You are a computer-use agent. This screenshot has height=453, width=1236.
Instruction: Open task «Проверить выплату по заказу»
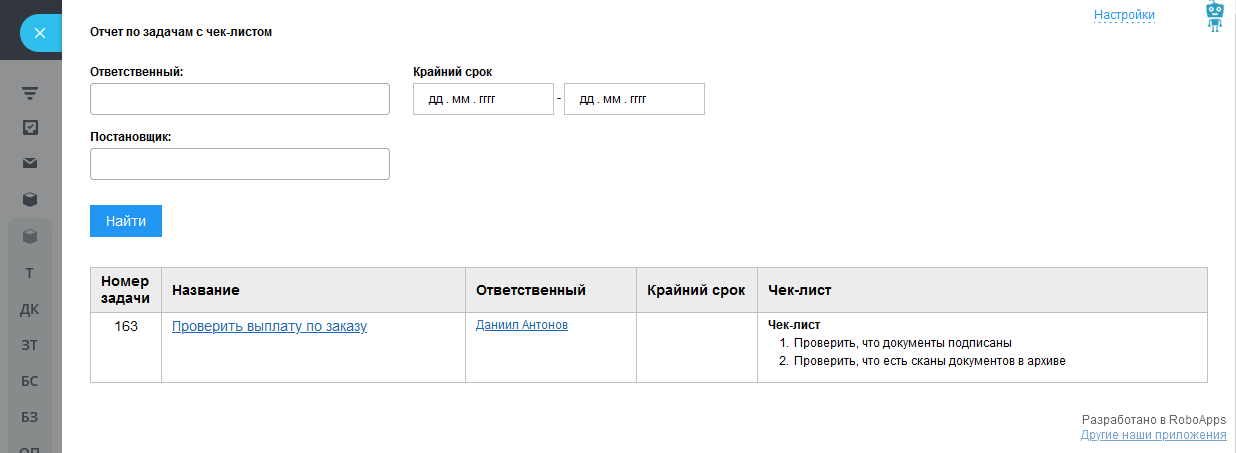[269, 326]
